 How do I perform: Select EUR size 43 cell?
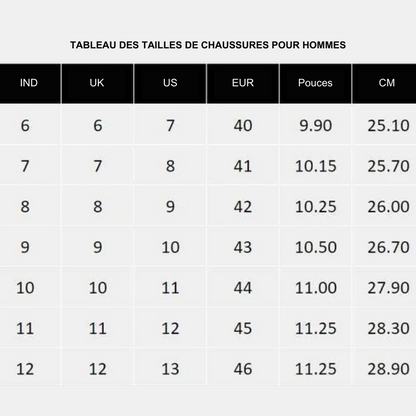pyautogui.click(x=243, y=247)
